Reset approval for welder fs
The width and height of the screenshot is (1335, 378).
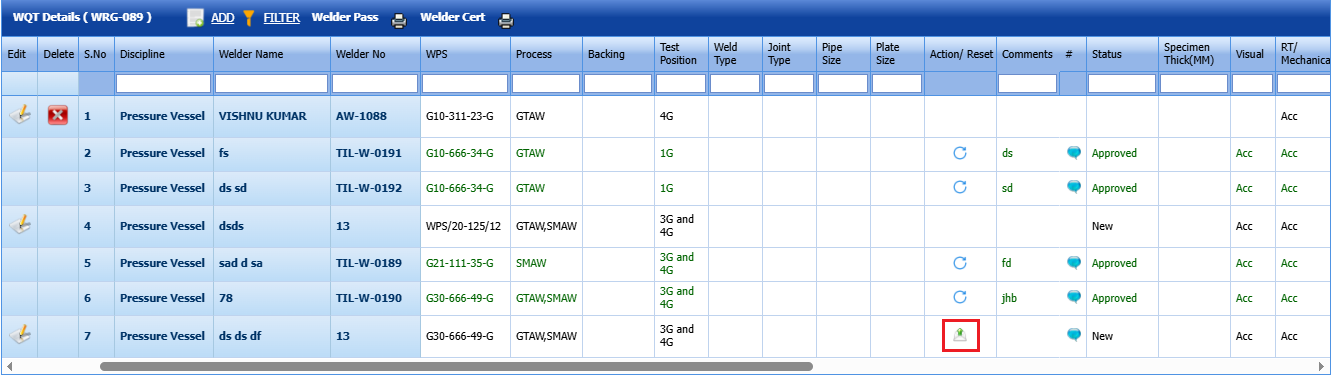click(x=960, y=153)
